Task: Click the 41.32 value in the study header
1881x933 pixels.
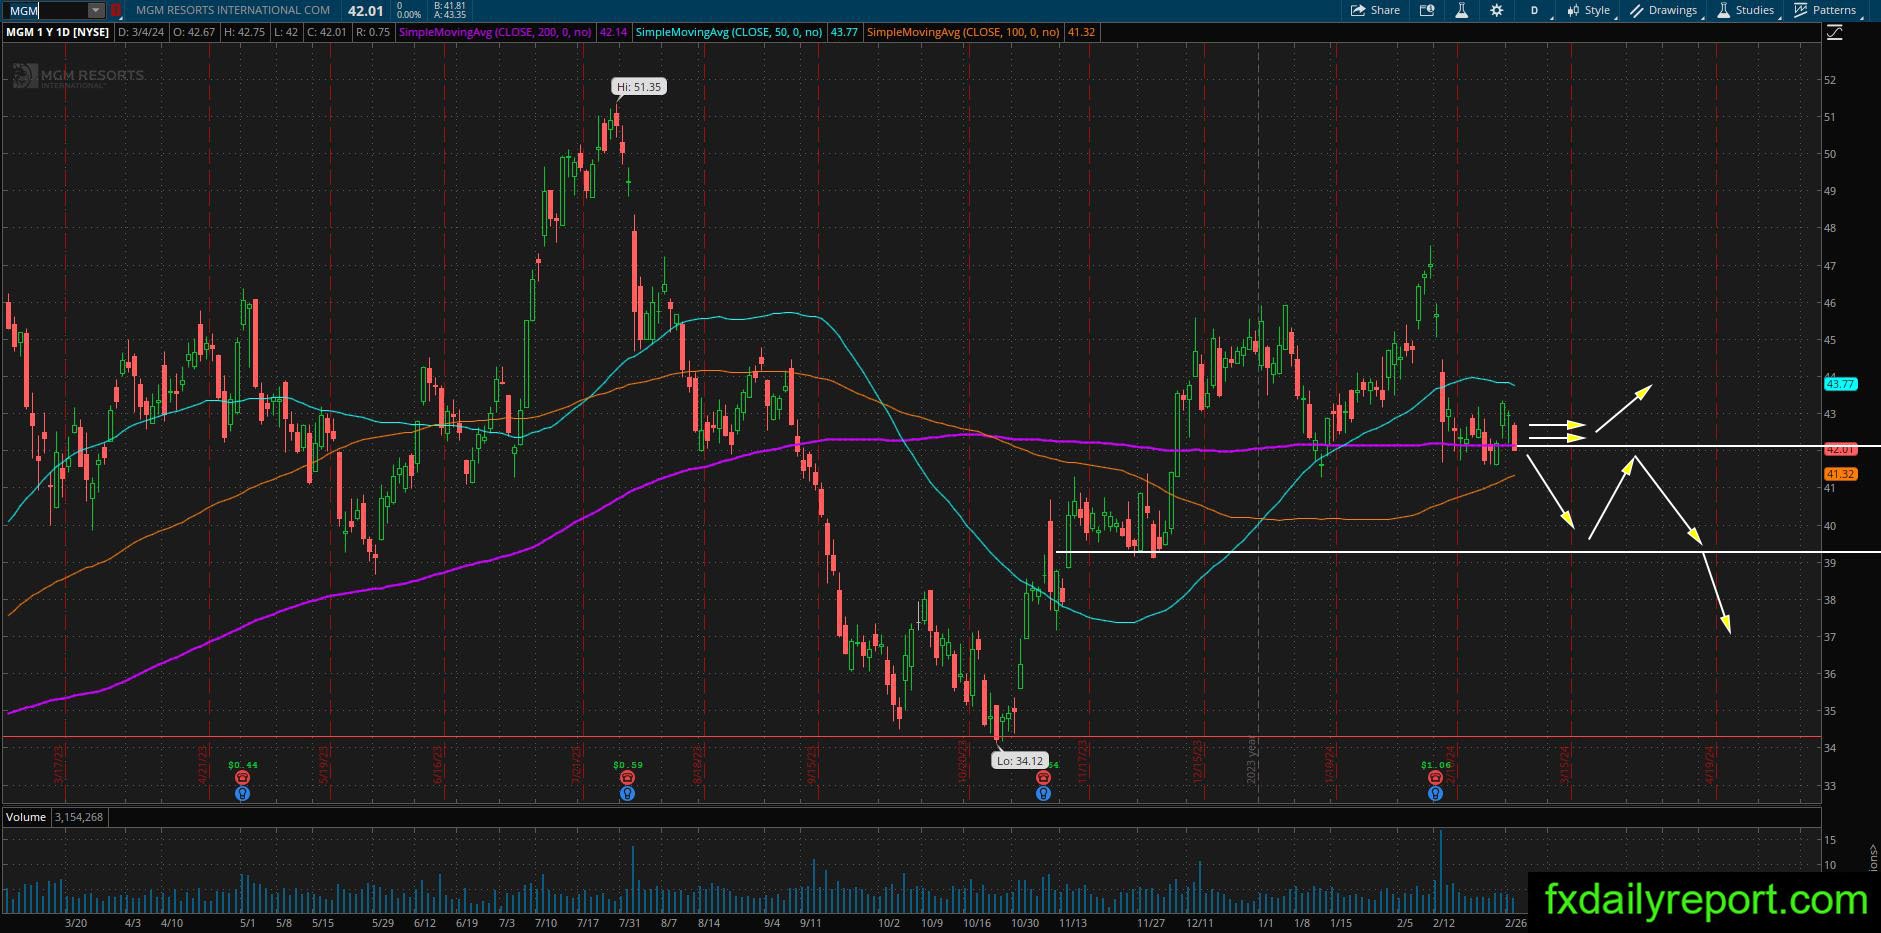Action: tap(1081, 32)
